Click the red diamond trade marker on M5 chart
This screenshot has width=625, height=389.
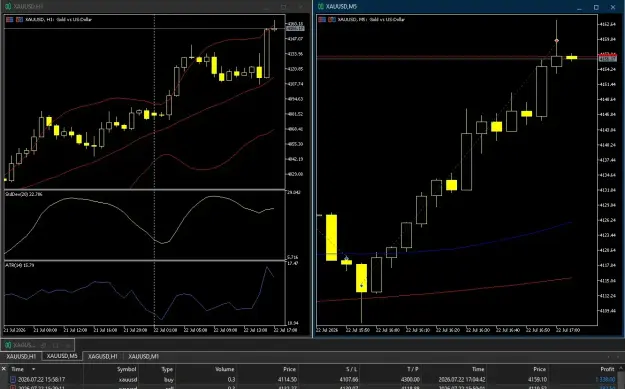coord(556,41)
